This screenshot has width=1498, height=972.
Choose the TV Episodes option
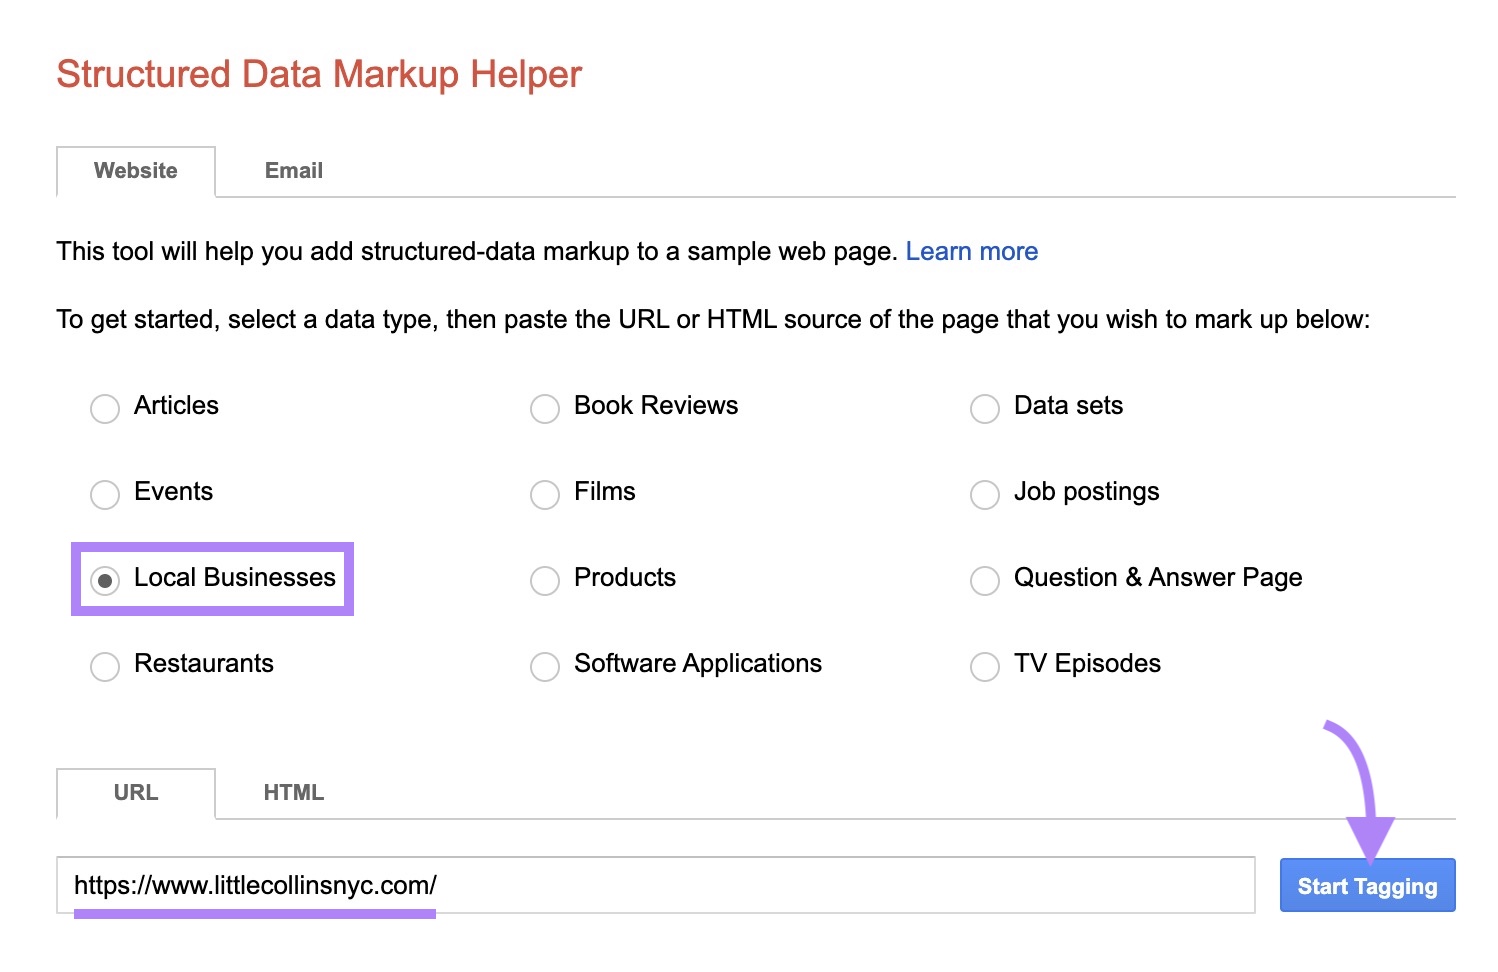(x=984, y=666)
